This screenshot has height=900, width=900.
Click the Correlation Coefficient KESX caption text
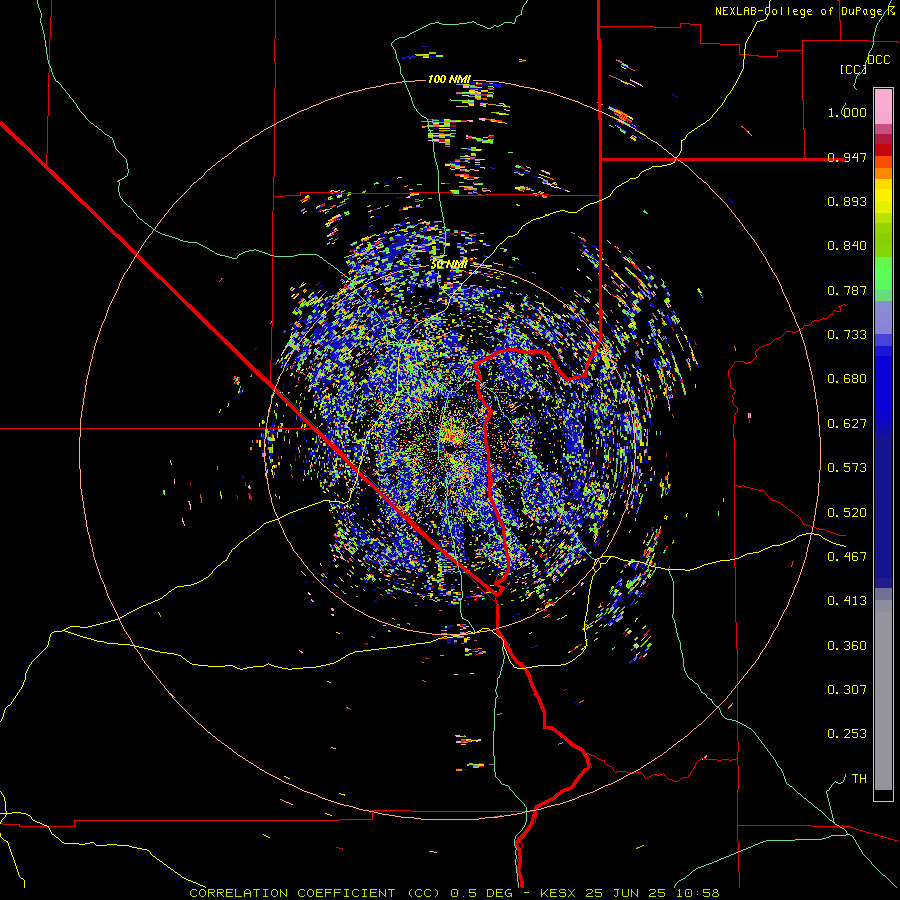tap(454, 893)
